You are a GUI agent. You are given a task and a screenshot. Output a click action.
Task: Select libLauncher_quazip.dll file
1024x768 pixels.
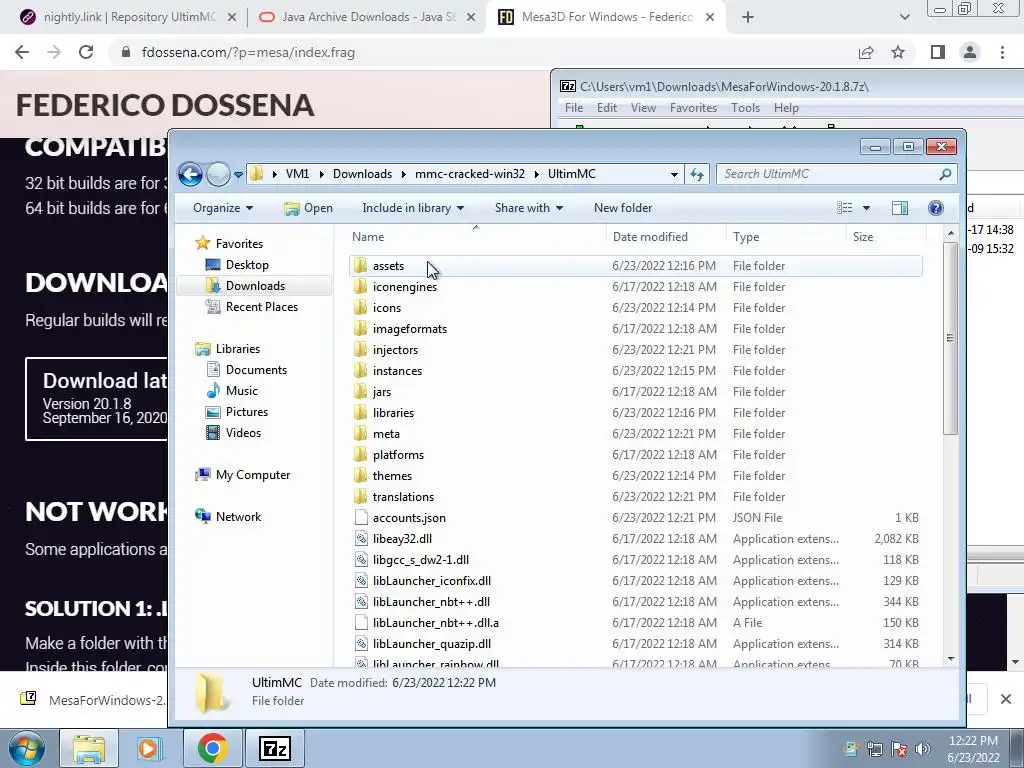coord(432,644)
